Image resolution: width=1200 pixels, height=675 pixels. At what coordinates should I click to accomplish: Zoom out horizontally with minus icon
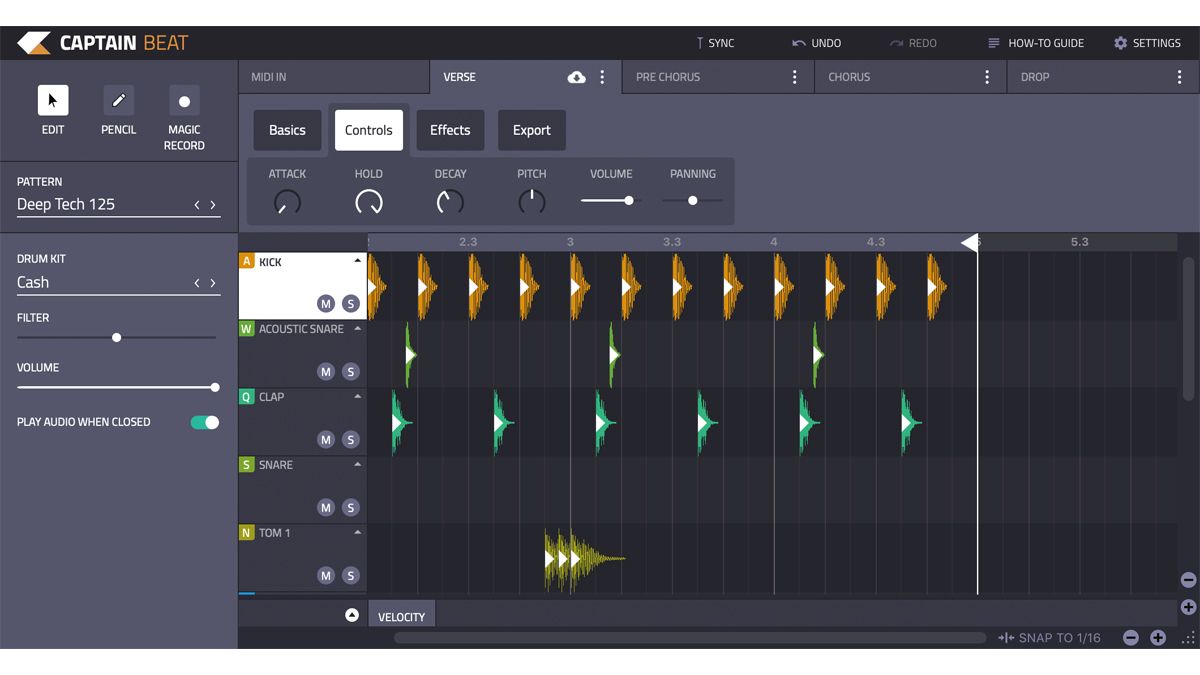[x=1131, y=638]
